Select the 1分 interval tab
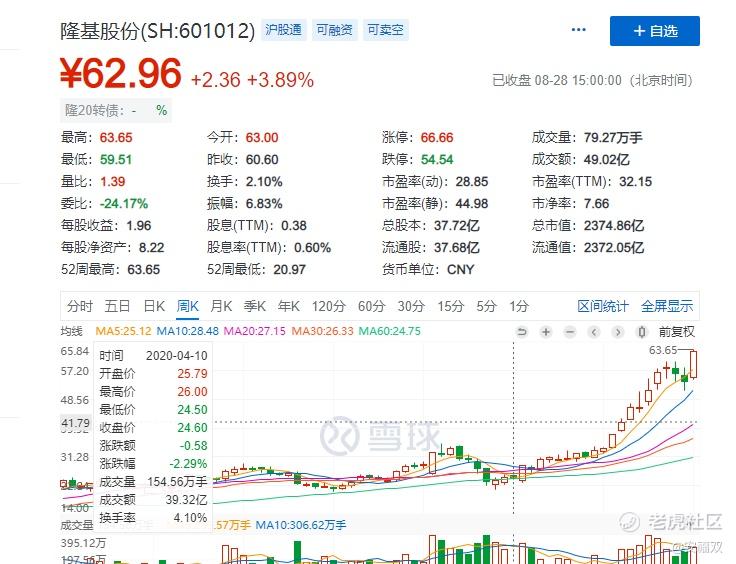The image size is (736, 564). (x=519, y=306)
